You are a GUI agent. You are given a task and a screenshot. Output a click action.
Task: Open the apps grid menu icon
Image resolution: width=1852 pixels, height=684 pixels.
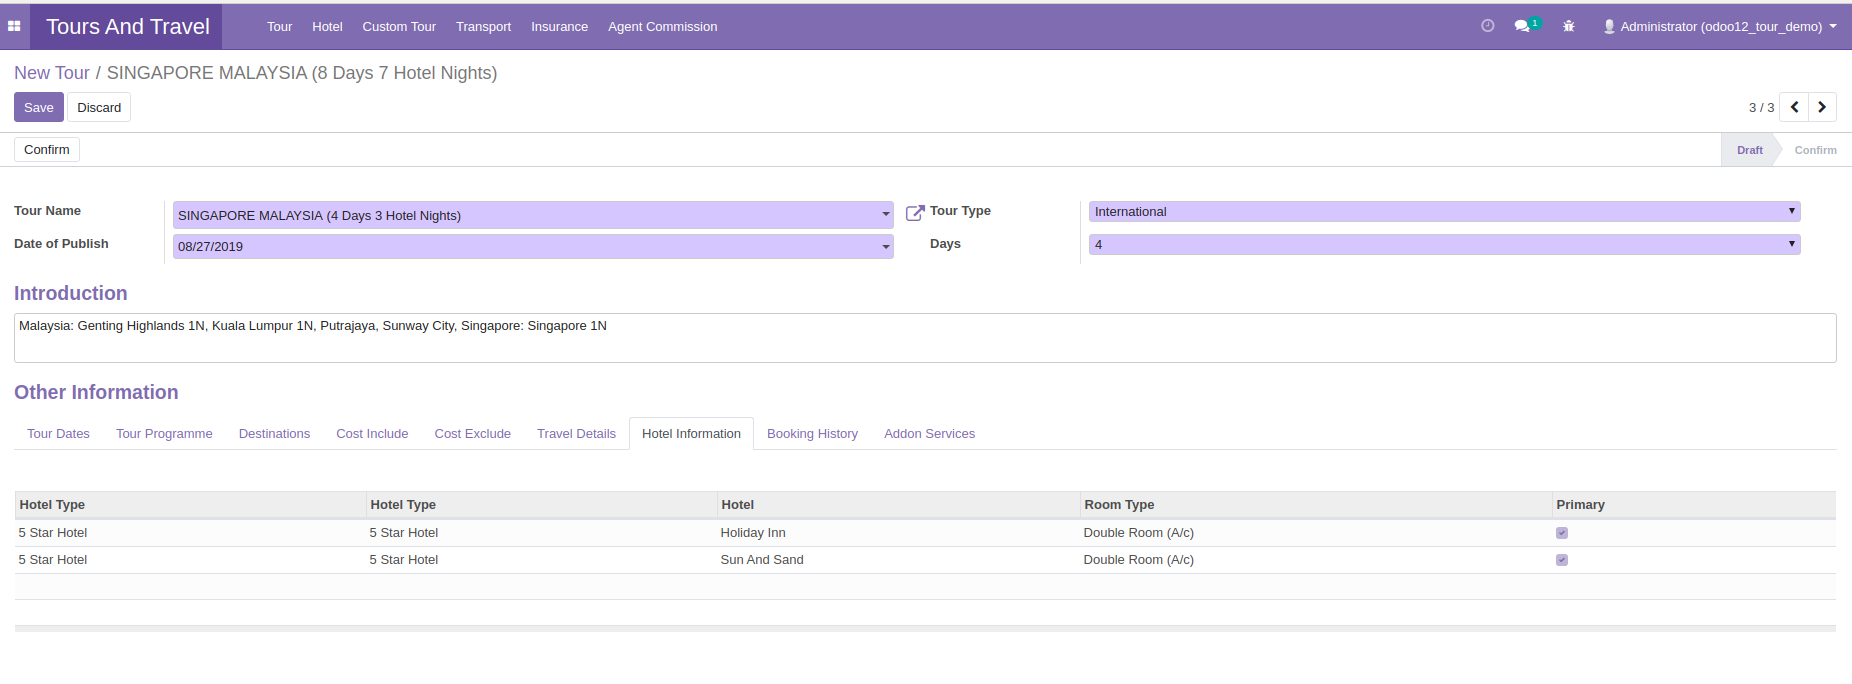pos(14,27)
